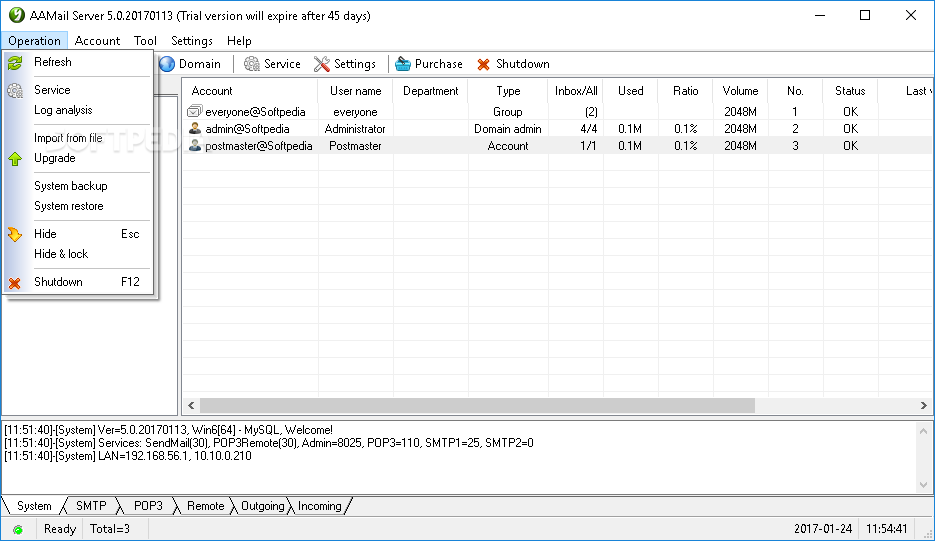Open the Operation menu
The image size is (935, 541).
35,41
